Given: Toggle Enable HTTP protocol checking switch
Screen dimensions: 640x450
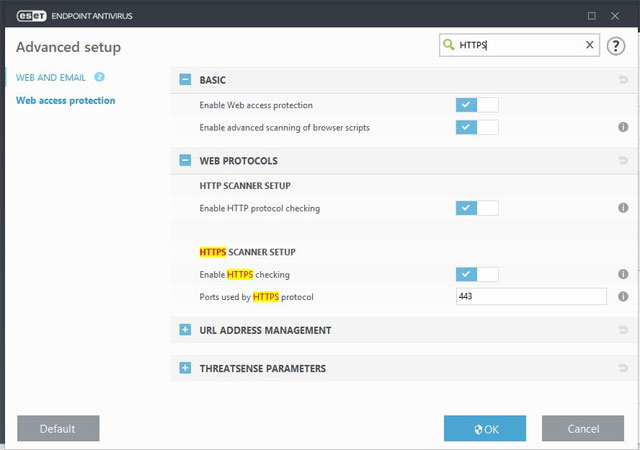Looking at the screenshot, I should pyautogui.click(x=477, y=208).
